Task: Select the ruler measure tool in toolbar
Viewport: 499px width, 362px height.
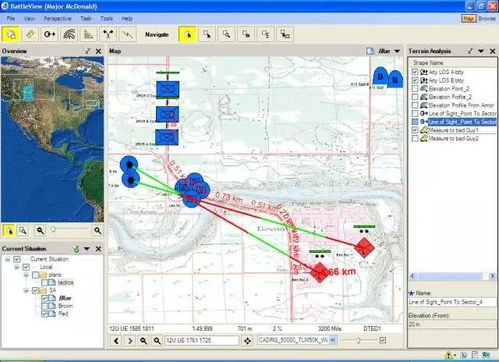Action: (30, 35)
